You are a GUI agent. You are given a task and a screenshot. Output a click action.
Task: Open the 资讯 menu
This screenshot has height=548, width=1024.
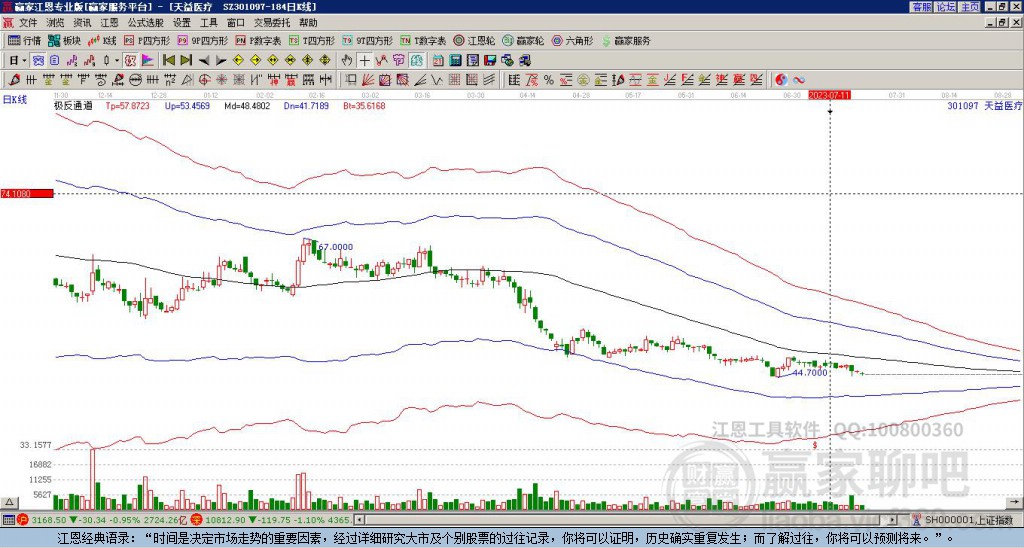click(x=82, y=23)
